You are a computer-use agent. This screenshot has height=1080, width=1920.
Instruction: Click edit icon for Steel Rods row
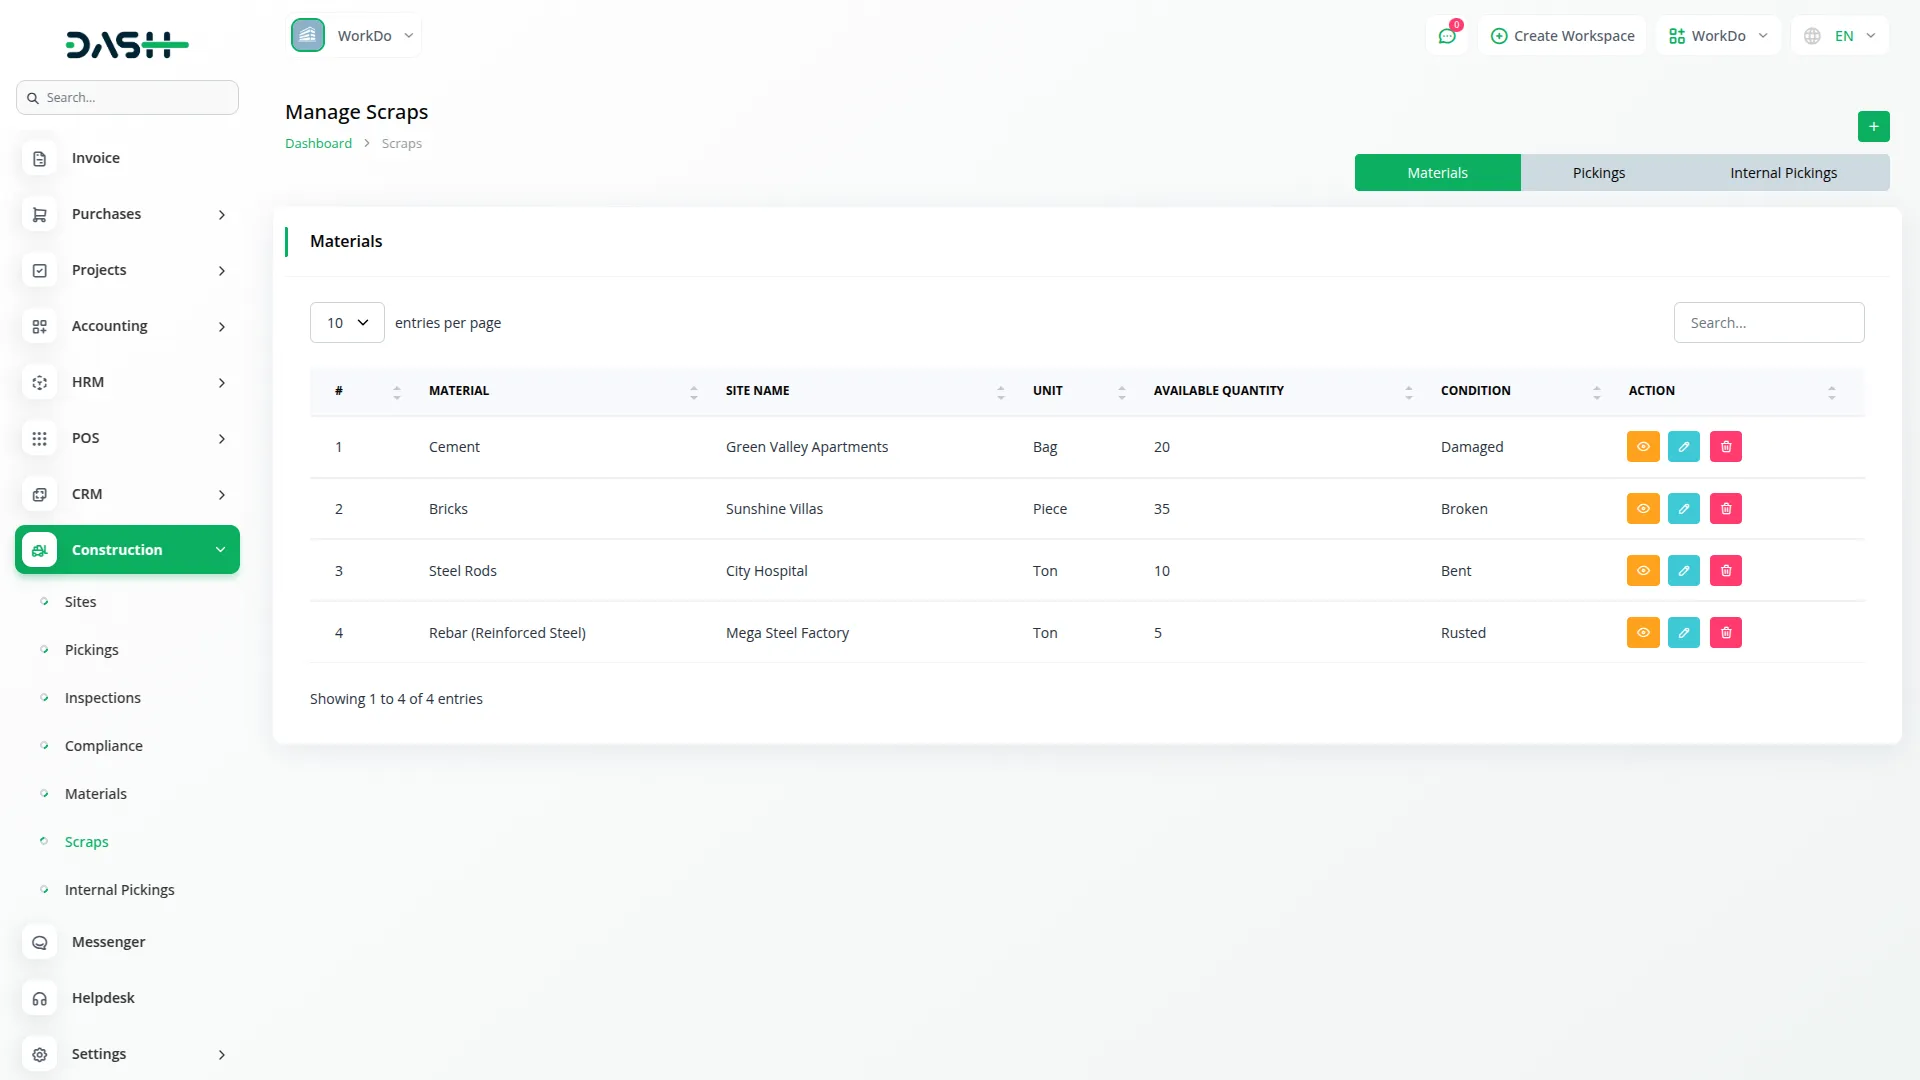coord(1684,571)
